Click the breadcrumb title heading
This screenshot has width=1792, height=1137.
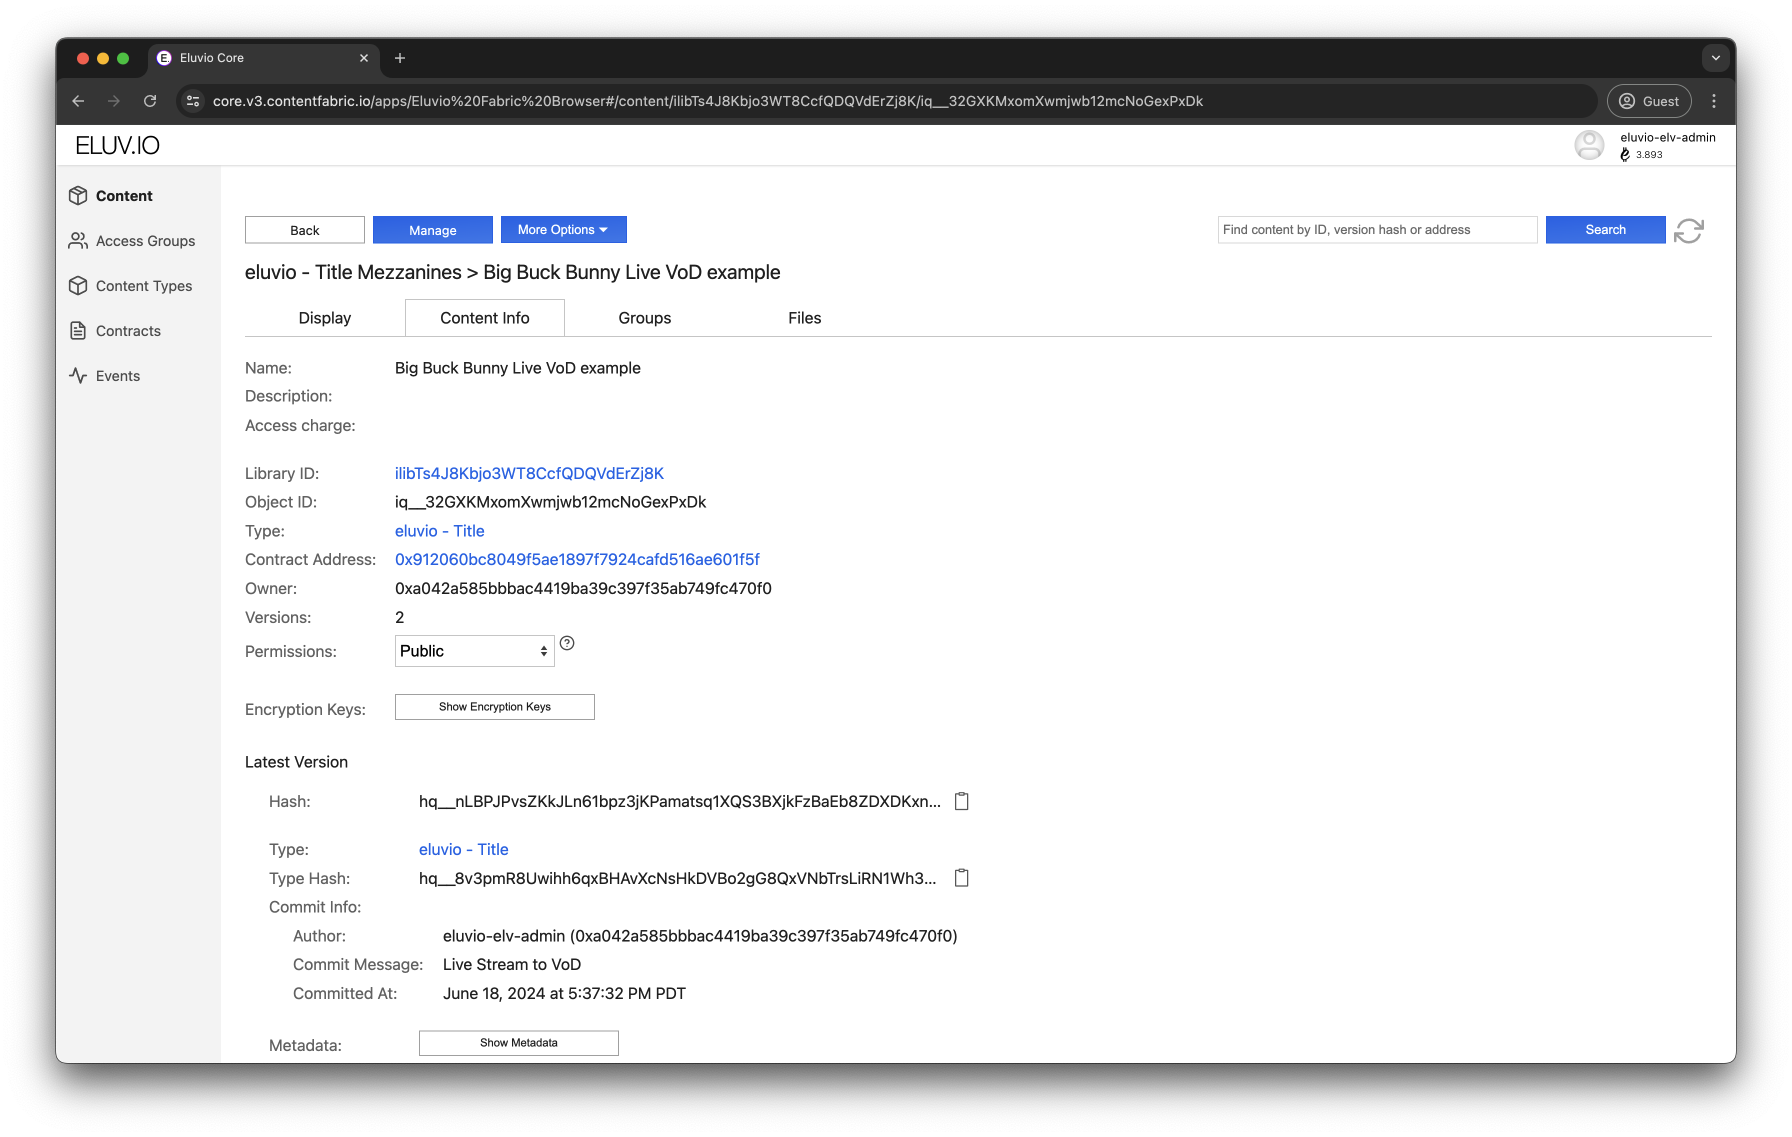(513, 272)
